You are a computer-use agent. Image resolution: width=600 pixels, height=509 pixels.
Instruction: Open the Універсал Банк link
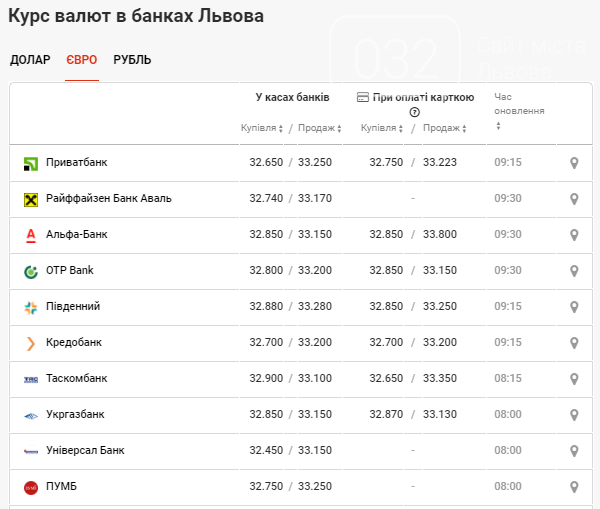[x=85, y=451]
